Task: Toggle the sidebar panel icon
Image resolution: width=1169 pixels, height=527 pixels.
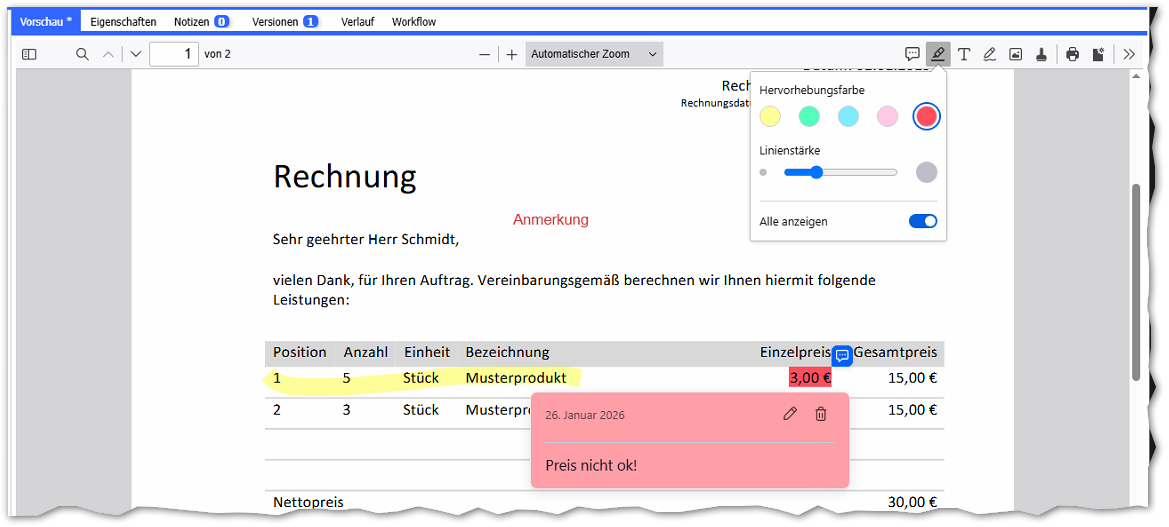Action: pyautogui.click(x=29, y=54)
